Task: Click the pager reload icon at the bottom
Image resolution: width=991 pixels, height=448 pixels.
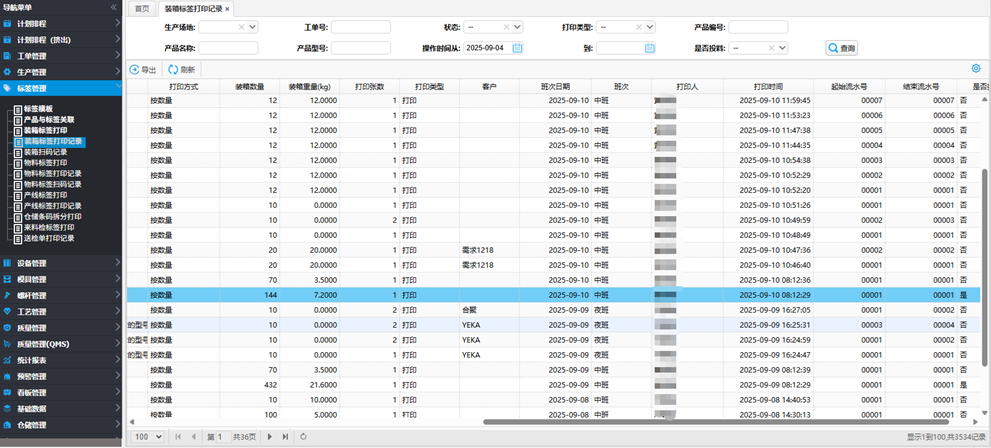Action: pyautogui.click(x=303, y=437)
